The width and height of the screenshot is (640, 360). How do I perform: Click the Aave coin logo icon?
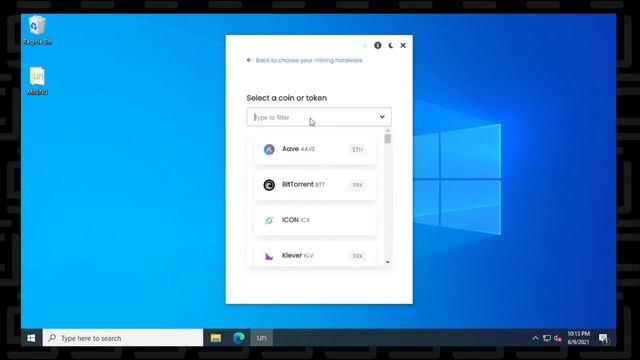click(269, 149)
